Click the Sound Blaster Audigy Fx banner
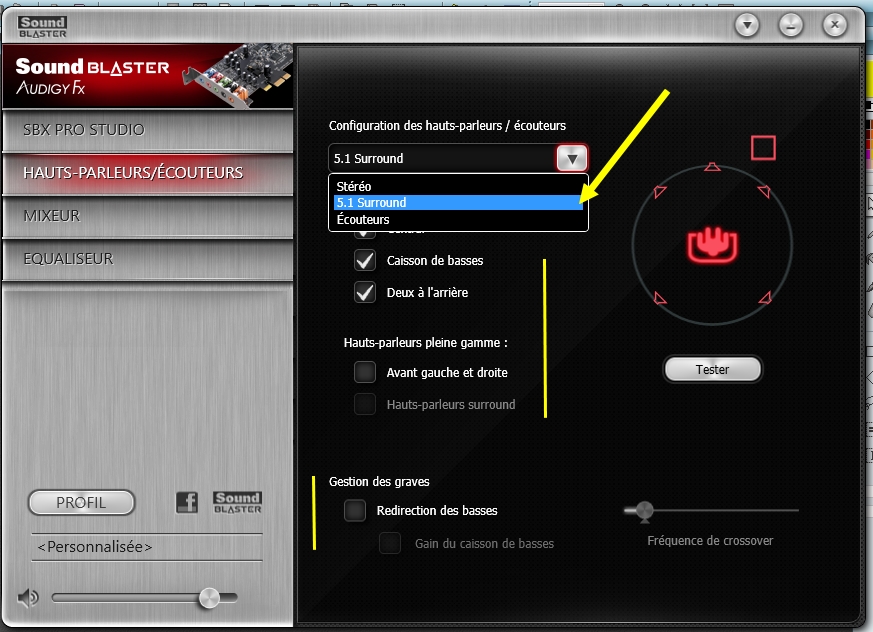The image size is (873, 632). [x=148, y=76]
